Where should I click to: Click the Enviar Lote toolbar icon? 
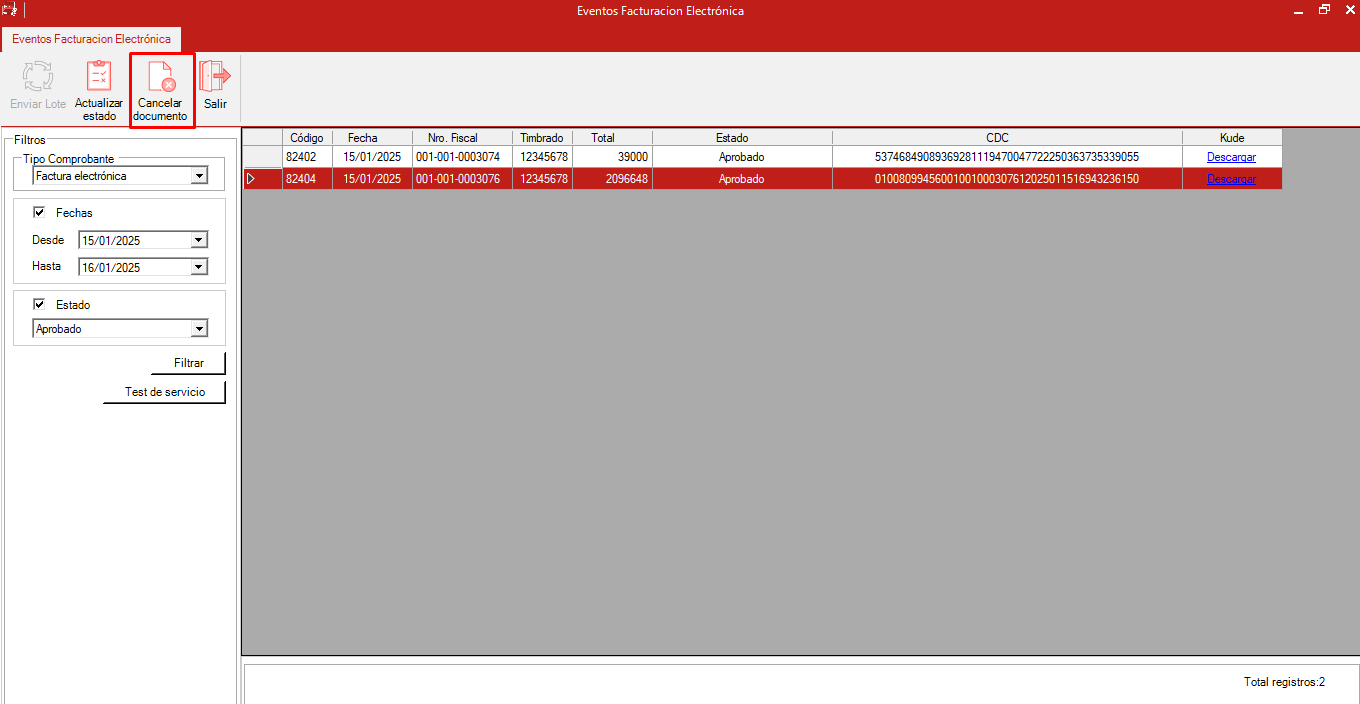click(x=38, y=78)
